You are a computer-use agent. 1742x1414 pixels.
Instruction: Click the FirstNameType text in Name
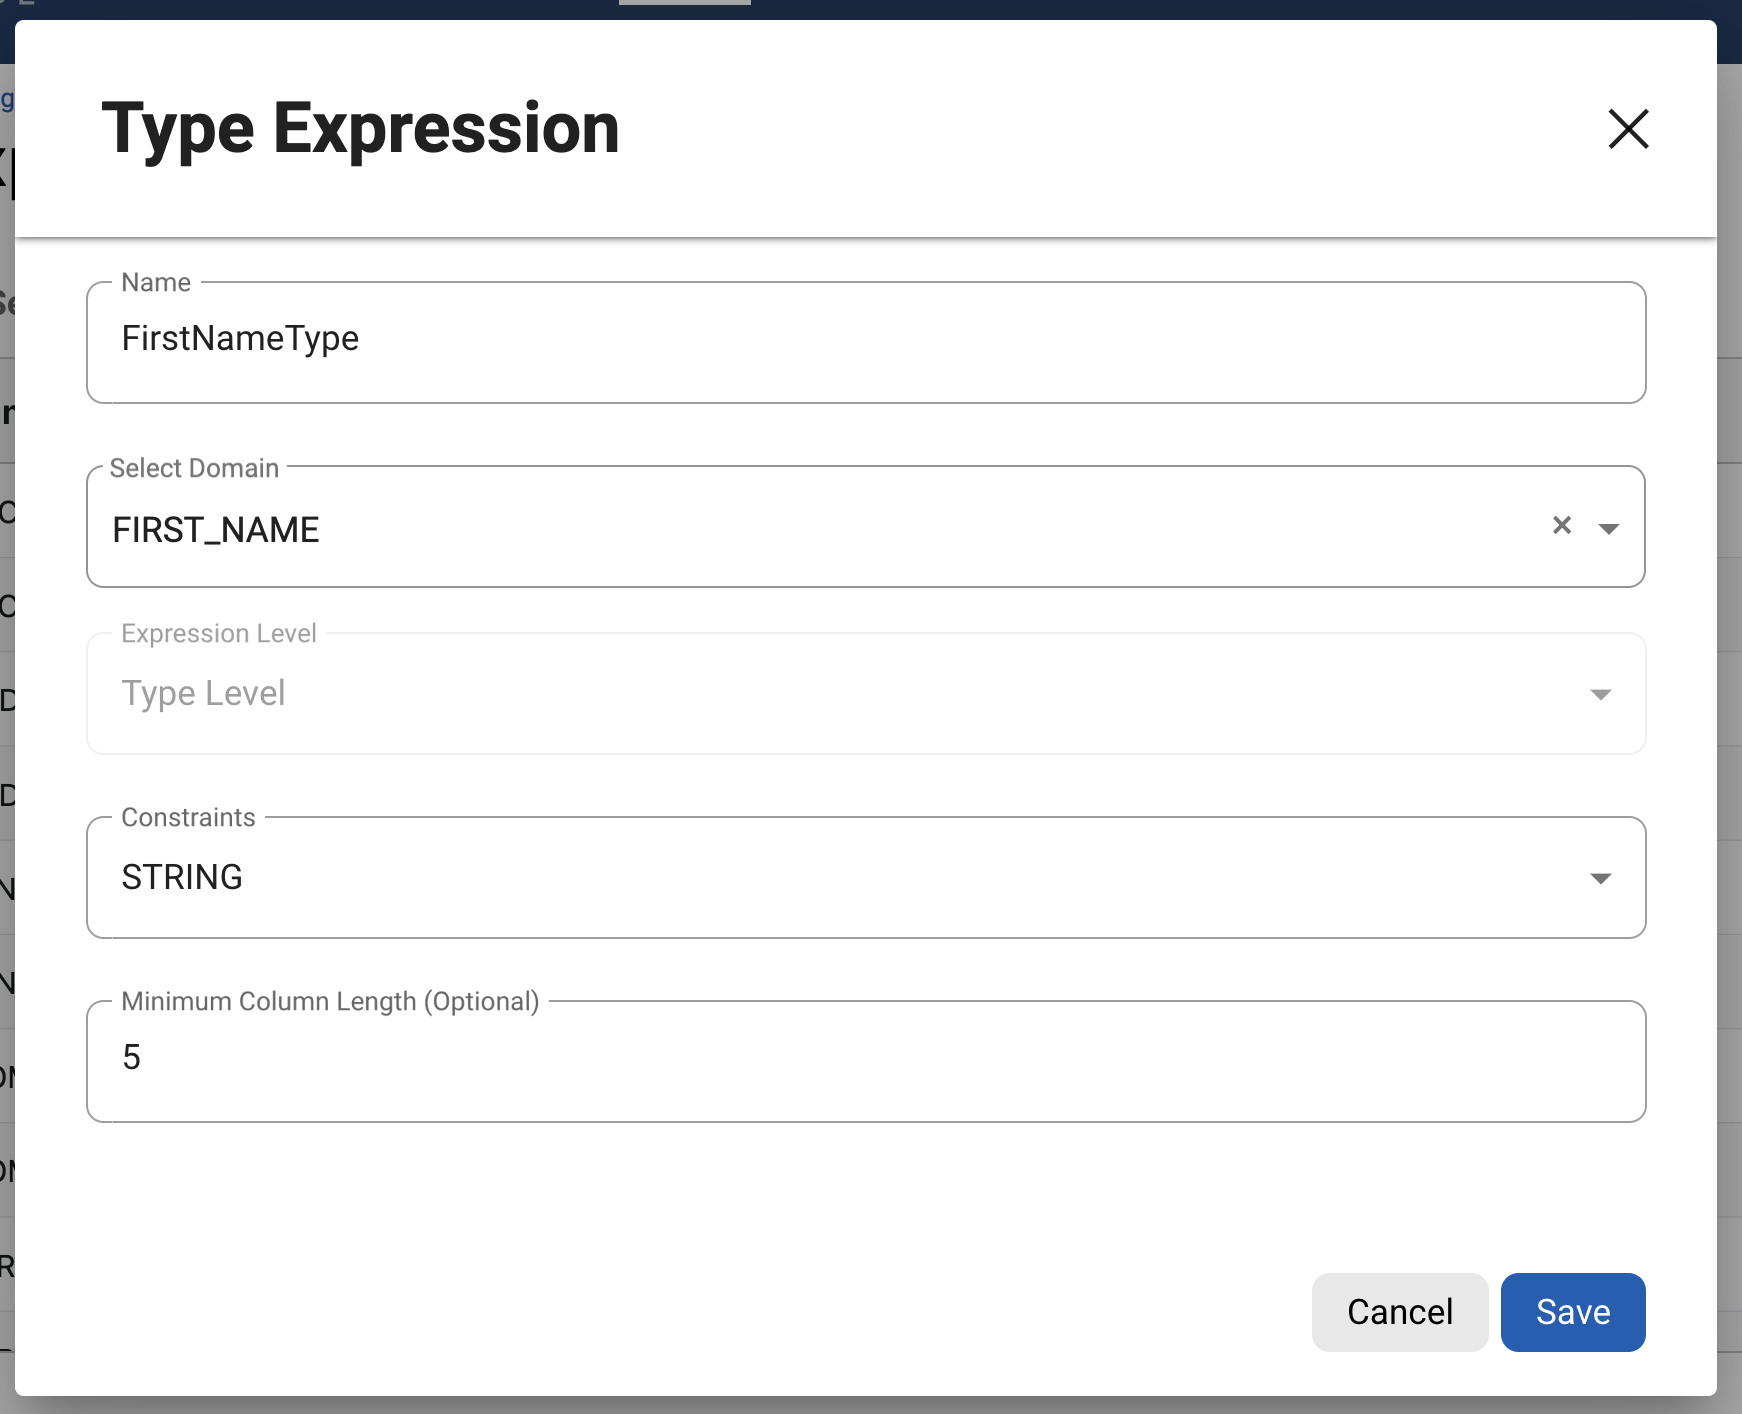pos(240,338)
